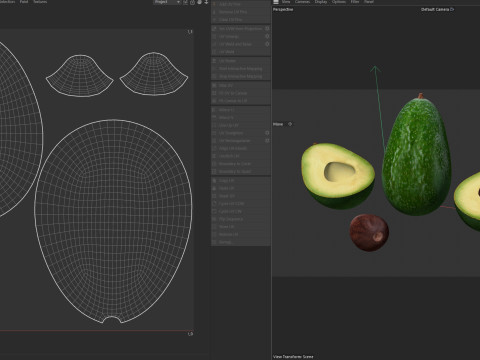
Task: Click the download-arrow icon in texture view header
Action: pyautogui.click(x=206, y=2)
